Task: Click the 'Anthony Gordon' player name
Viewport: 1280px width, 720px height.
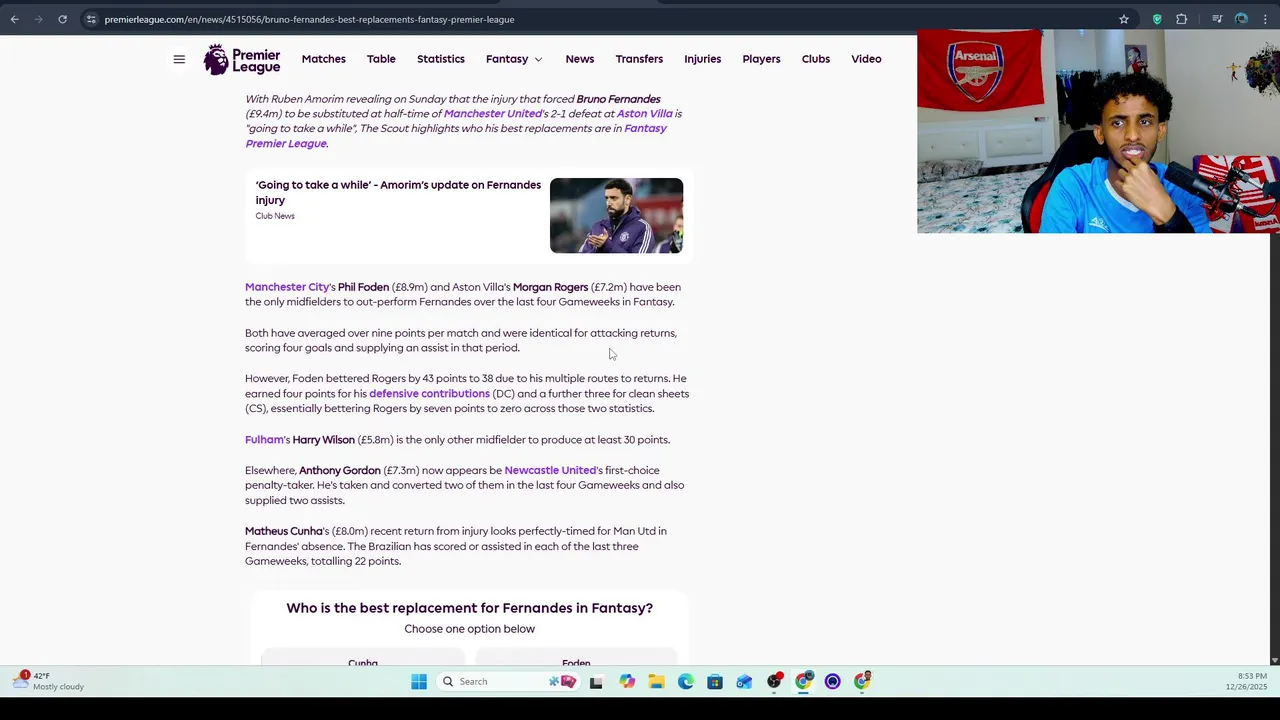Action: (340, 470)
